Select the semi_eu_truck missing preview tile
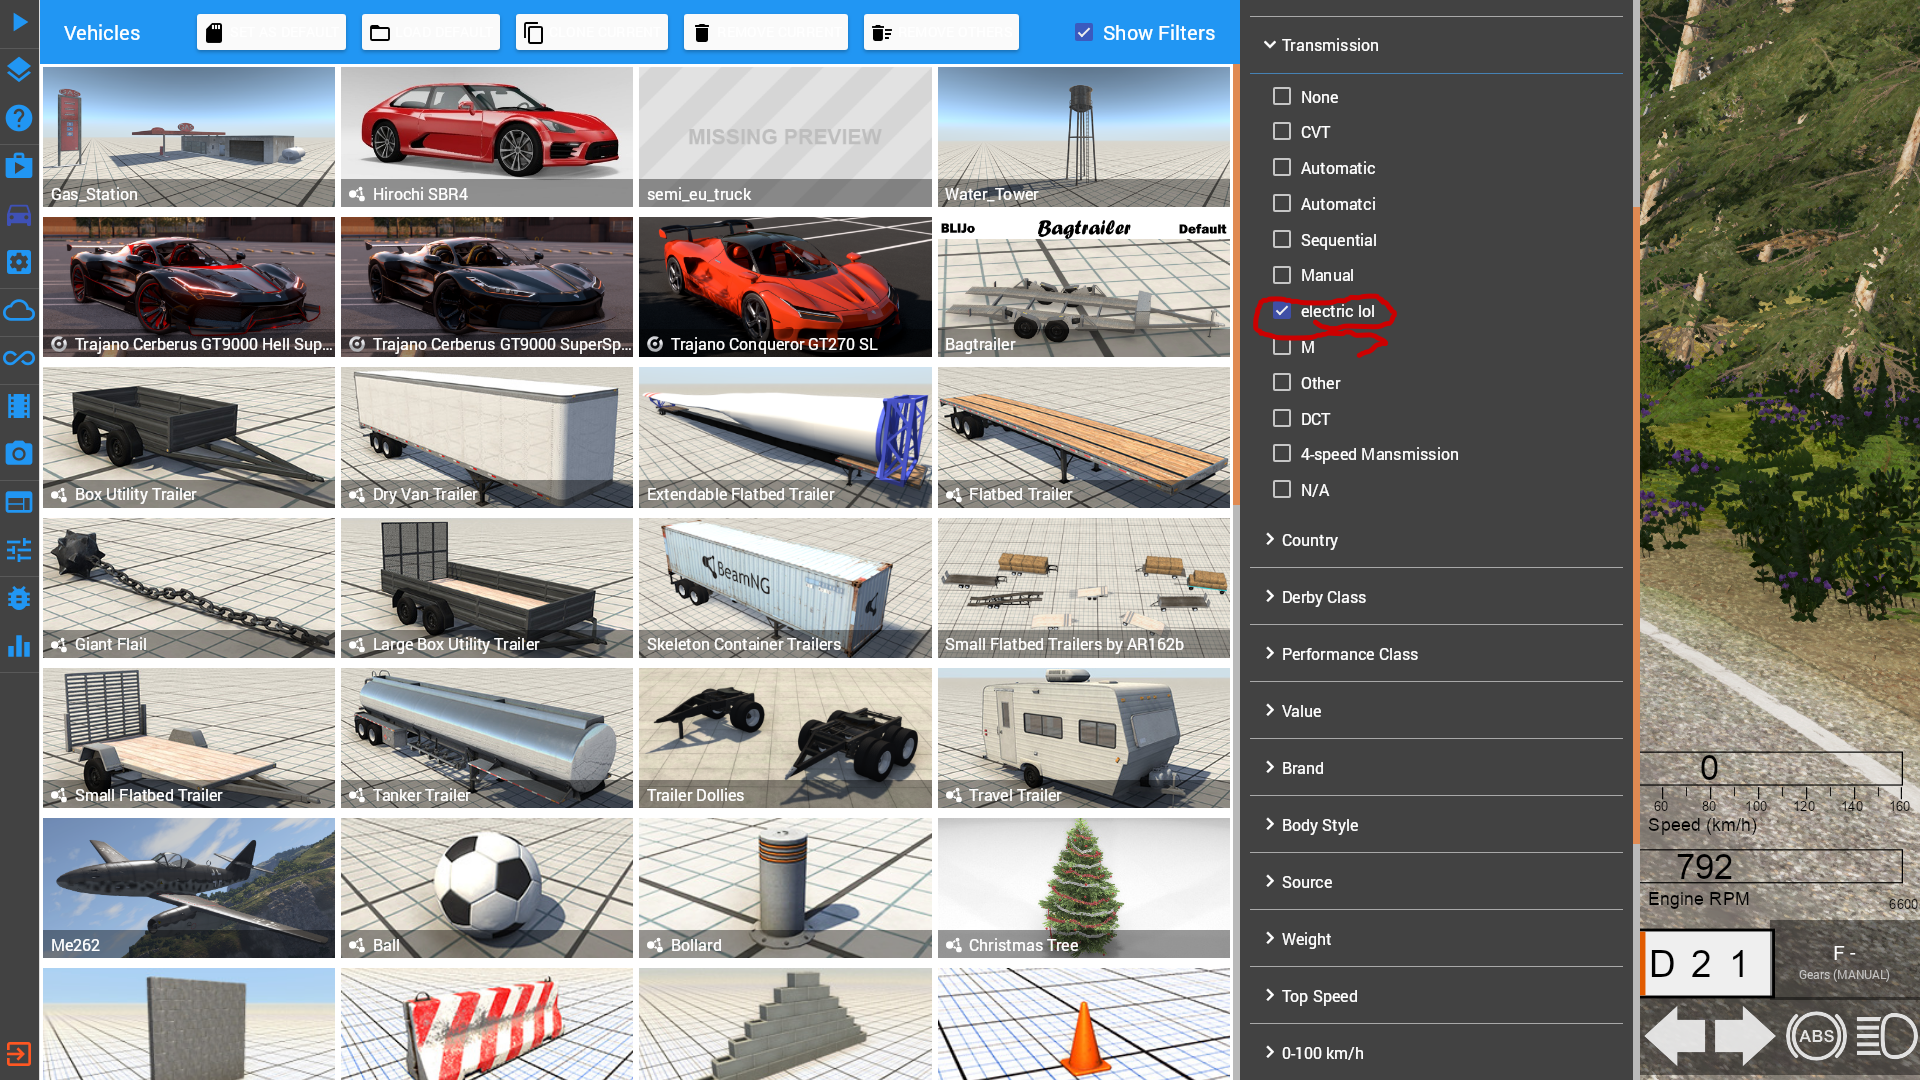 pyautogui.click(x=785, y=137)
